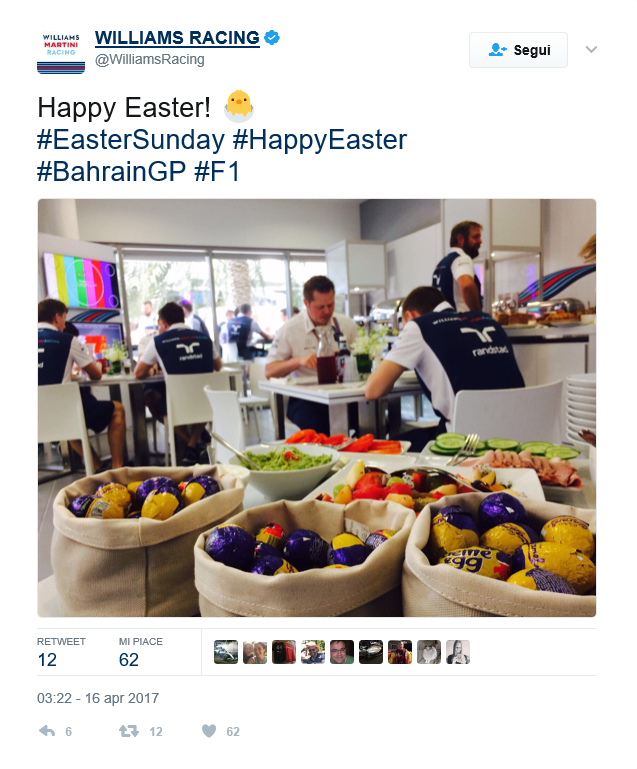The image size is (637, 769).
Task: View the RETWEET count of 12
Action: pos(47,659)
